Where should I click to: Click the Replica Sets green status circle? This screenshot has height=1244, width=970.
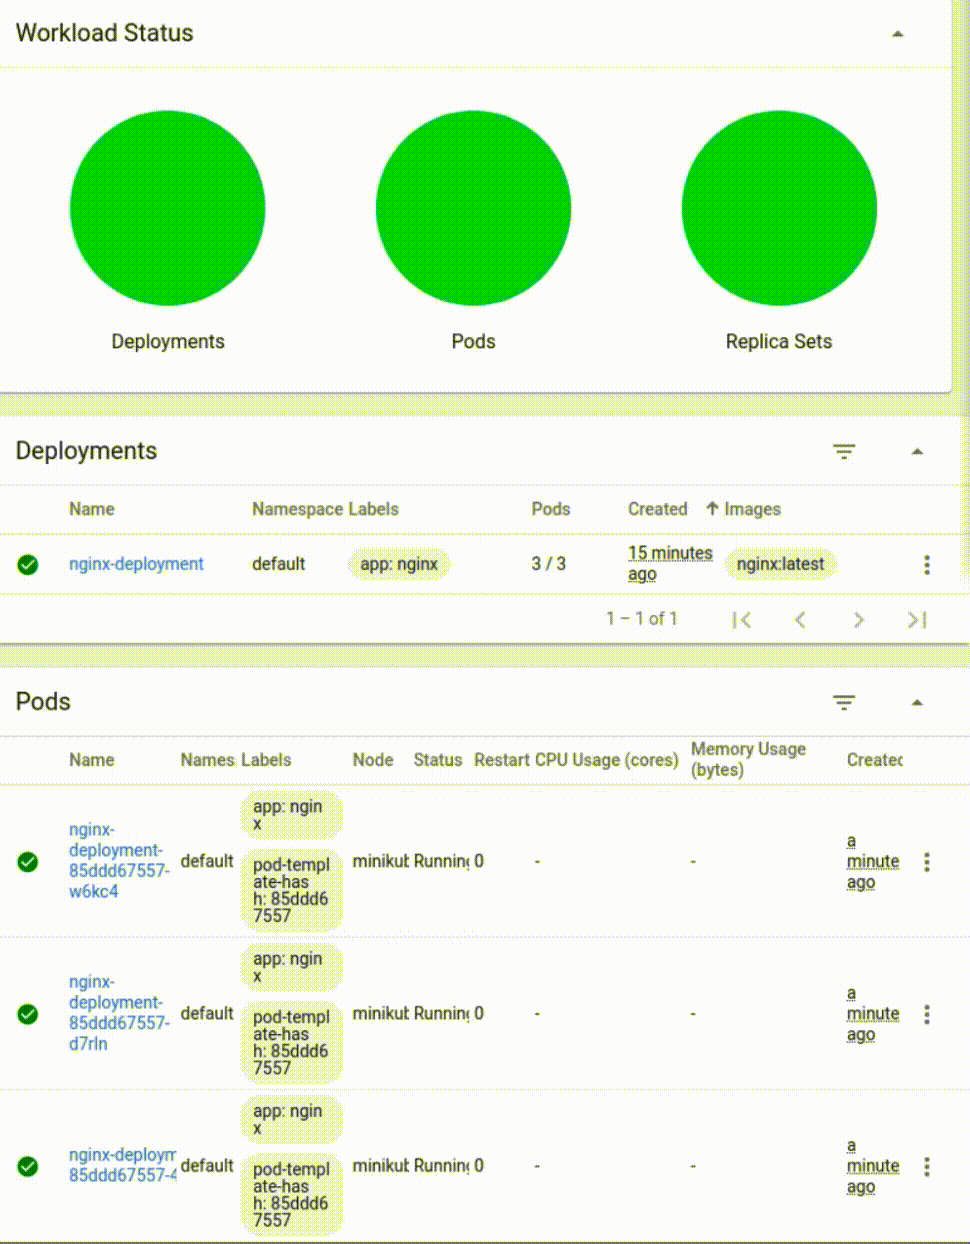[779, 208]
